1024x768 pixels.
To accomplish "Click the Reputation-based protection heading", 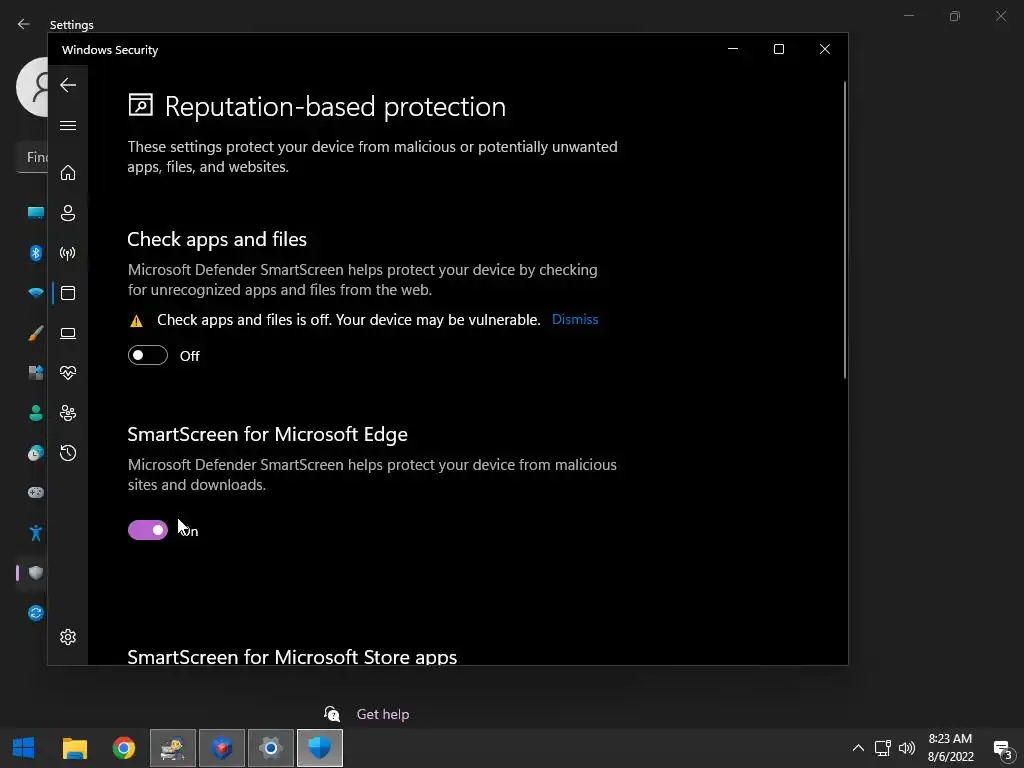I will pyautogui.click(x=335, y=106).
